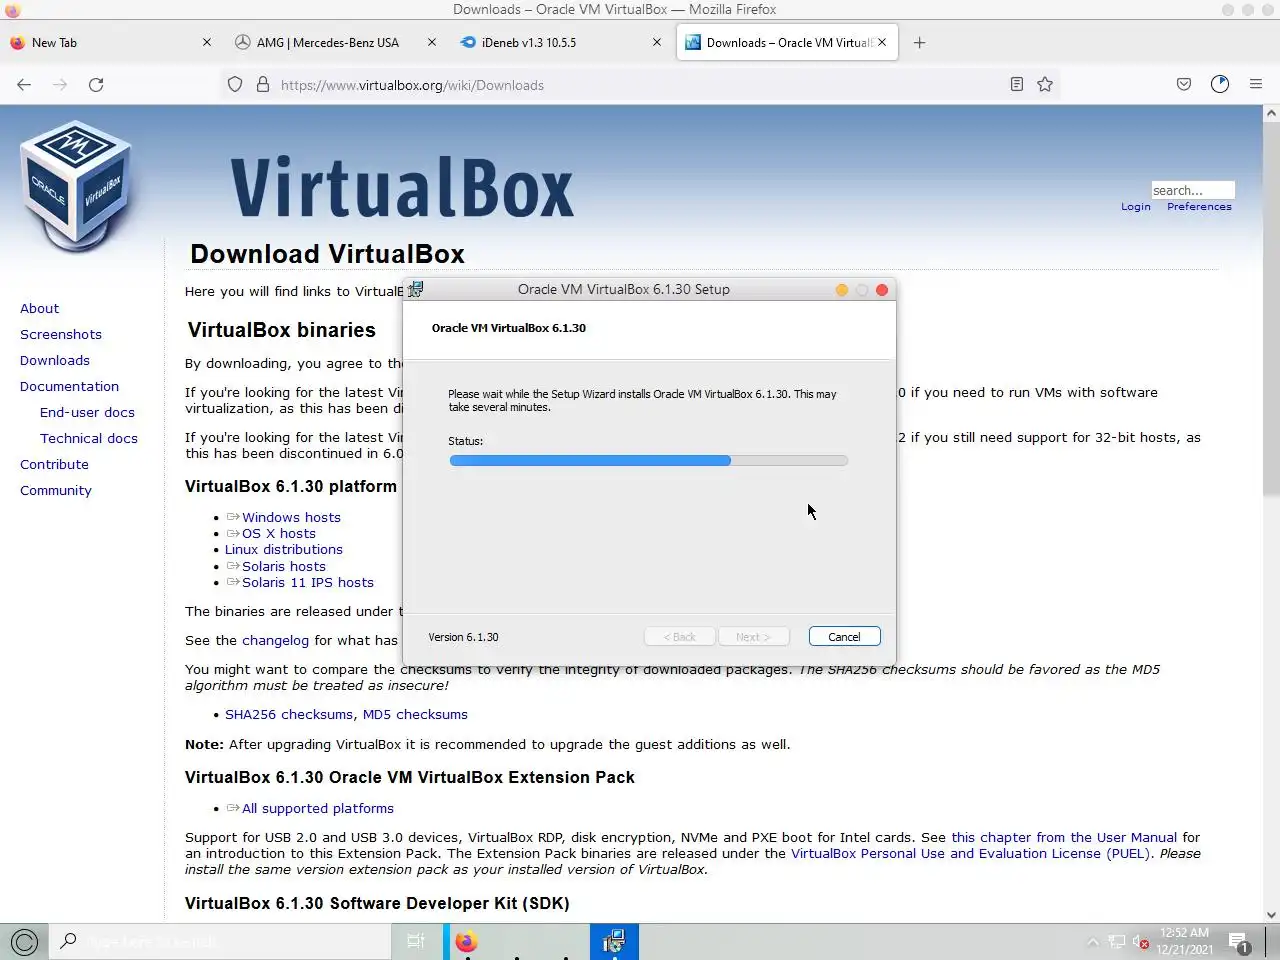
Task: Open Solaris hosts download link
Action: [x=283, y=567]
